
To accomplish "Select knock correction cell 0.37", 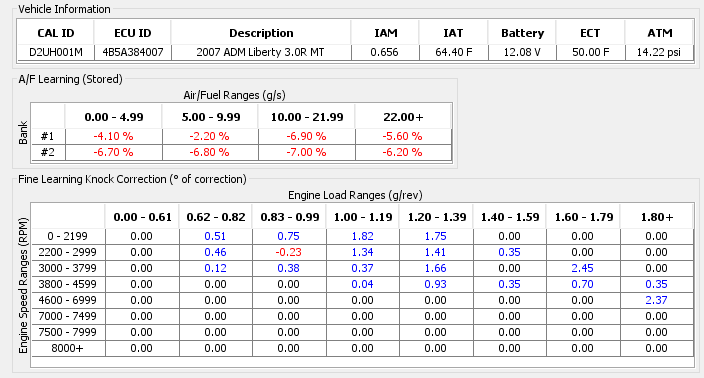I will tap(362, 268).
